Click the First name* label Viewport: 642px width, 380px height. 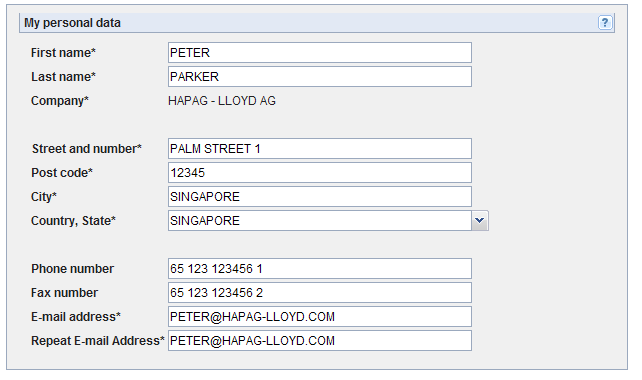(x=63, y=53)
